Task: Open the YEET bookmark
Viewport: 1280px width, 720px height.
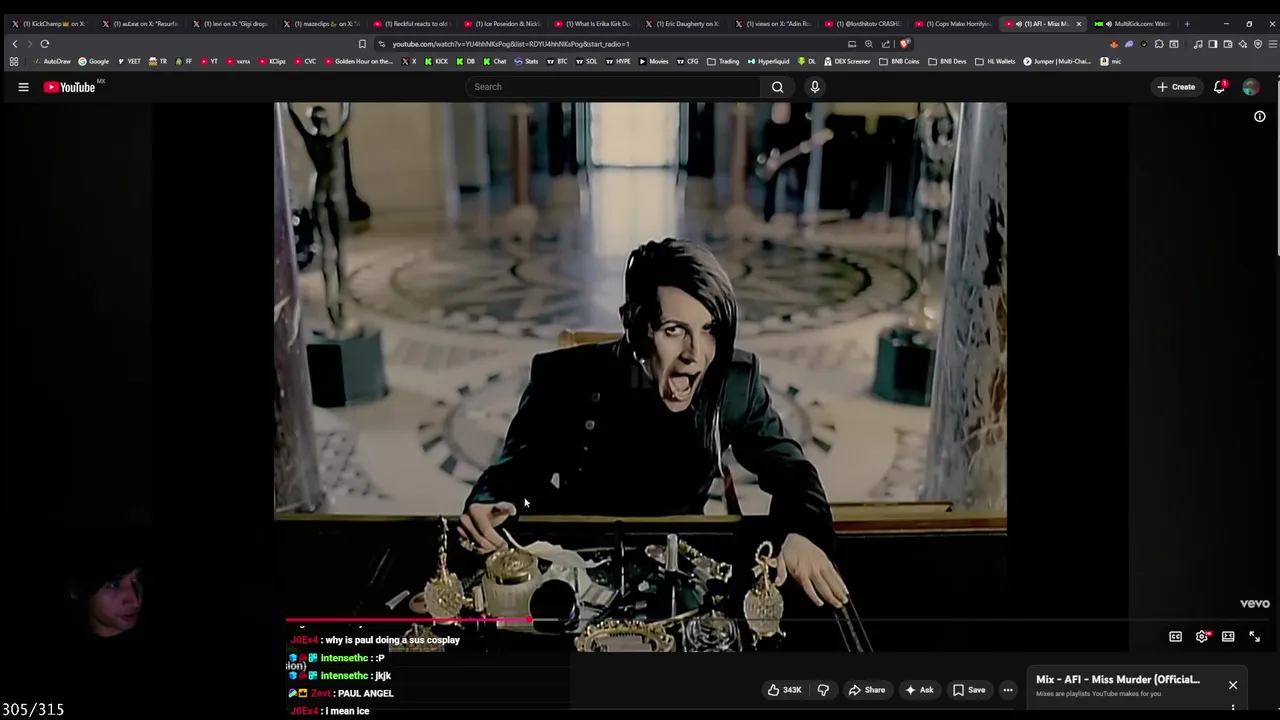Action: [x=129, y=62]
